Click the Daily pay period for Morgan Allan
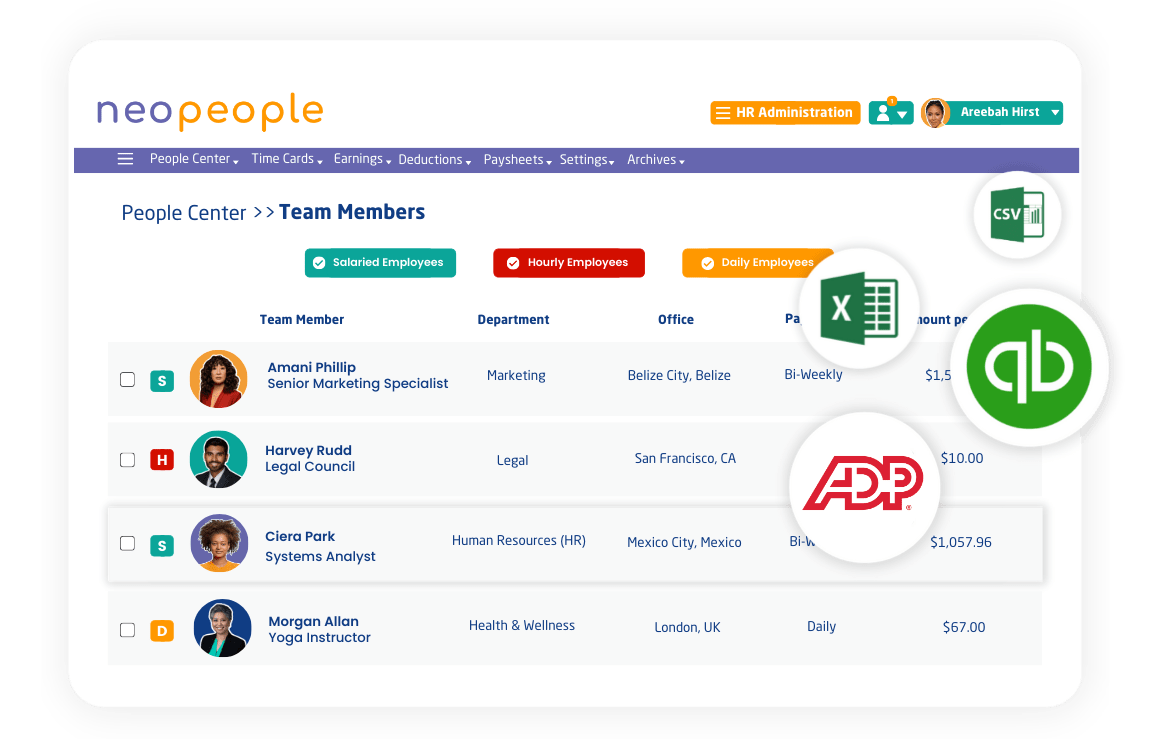Viewport: 1151px width, 739px height. pos(821,627)
